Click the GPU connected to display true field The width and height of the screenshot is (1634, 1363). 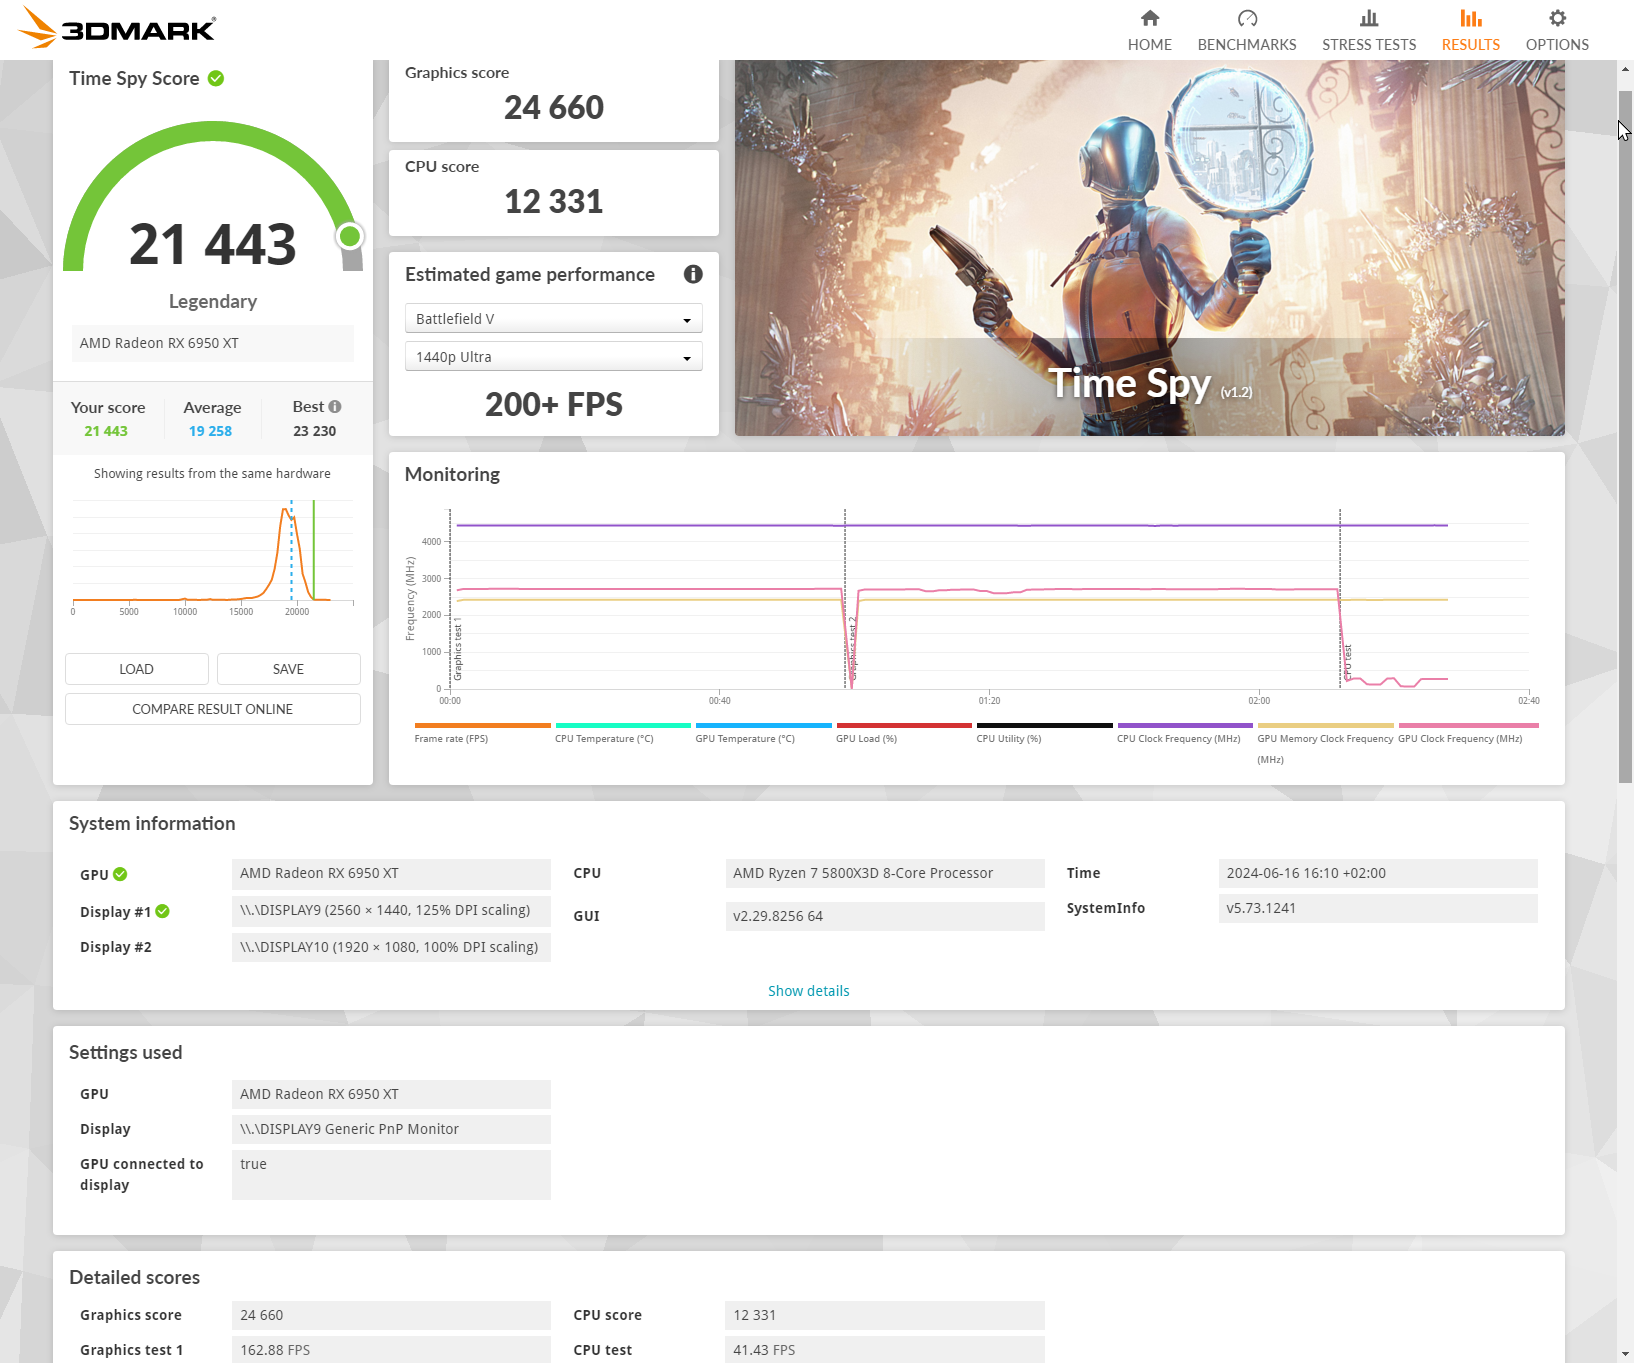click(x=391, y=1174)
